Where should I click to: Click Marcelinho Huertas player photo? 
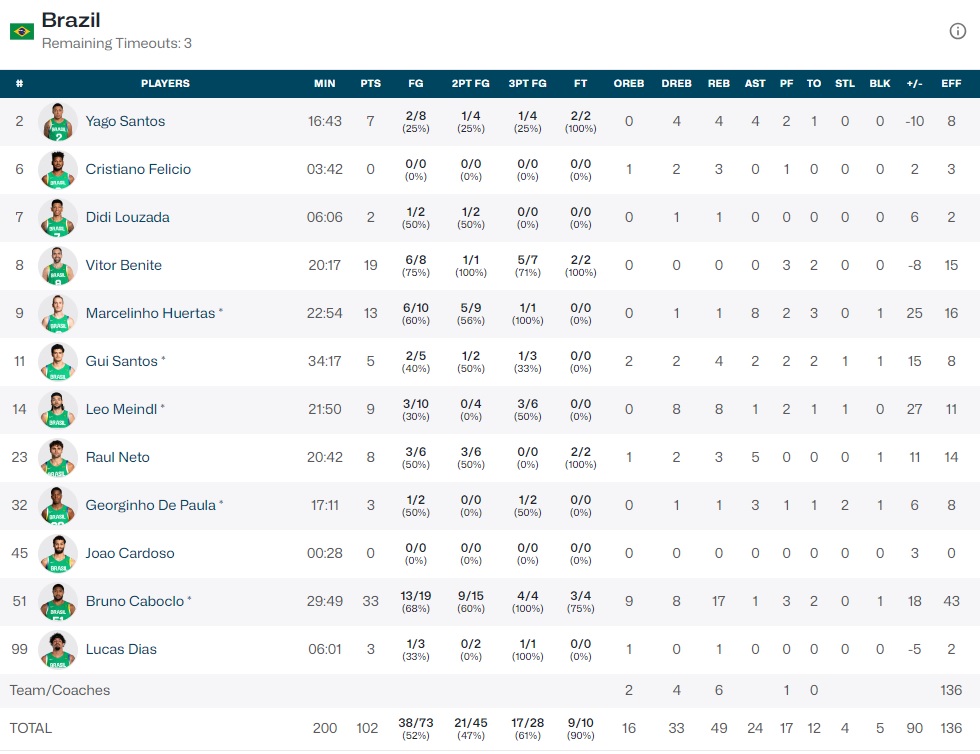coord(58,314)
